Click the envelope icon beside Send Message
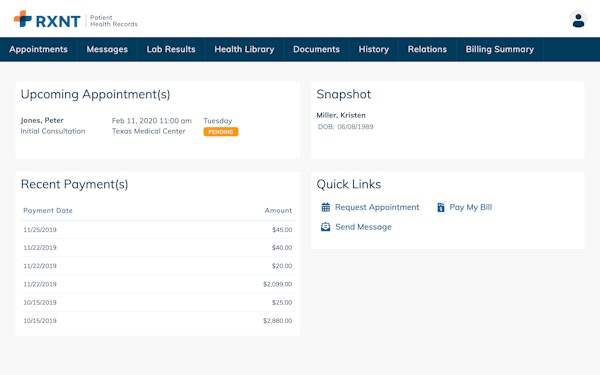600x375 pixels. tap(325, 227)
